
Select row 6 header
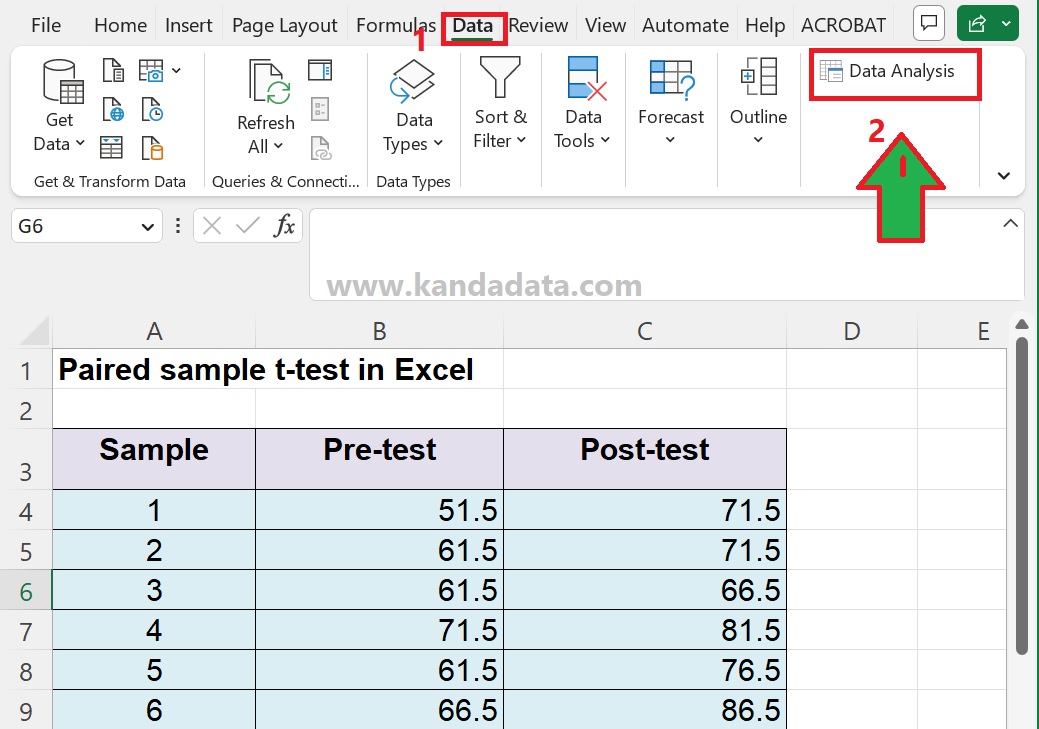click(x=26, y=590)
